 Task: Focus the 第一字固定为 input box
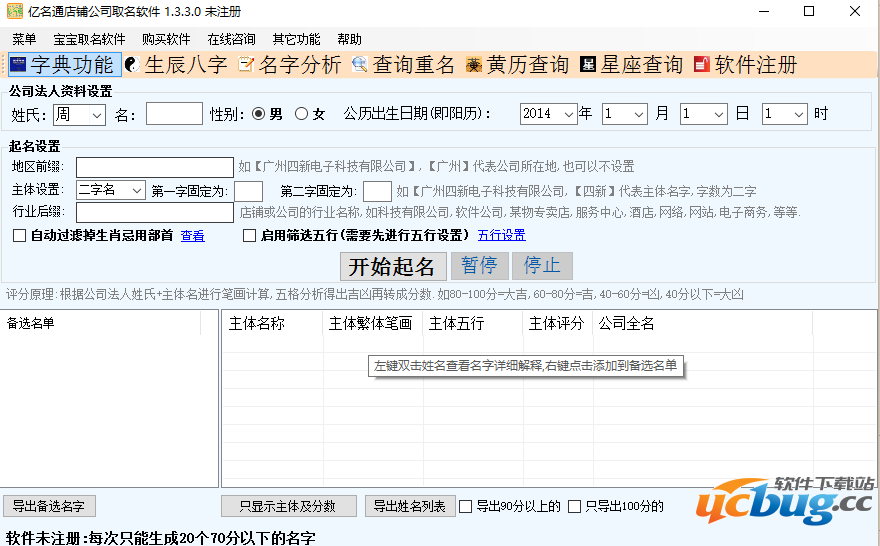point(249,191)
